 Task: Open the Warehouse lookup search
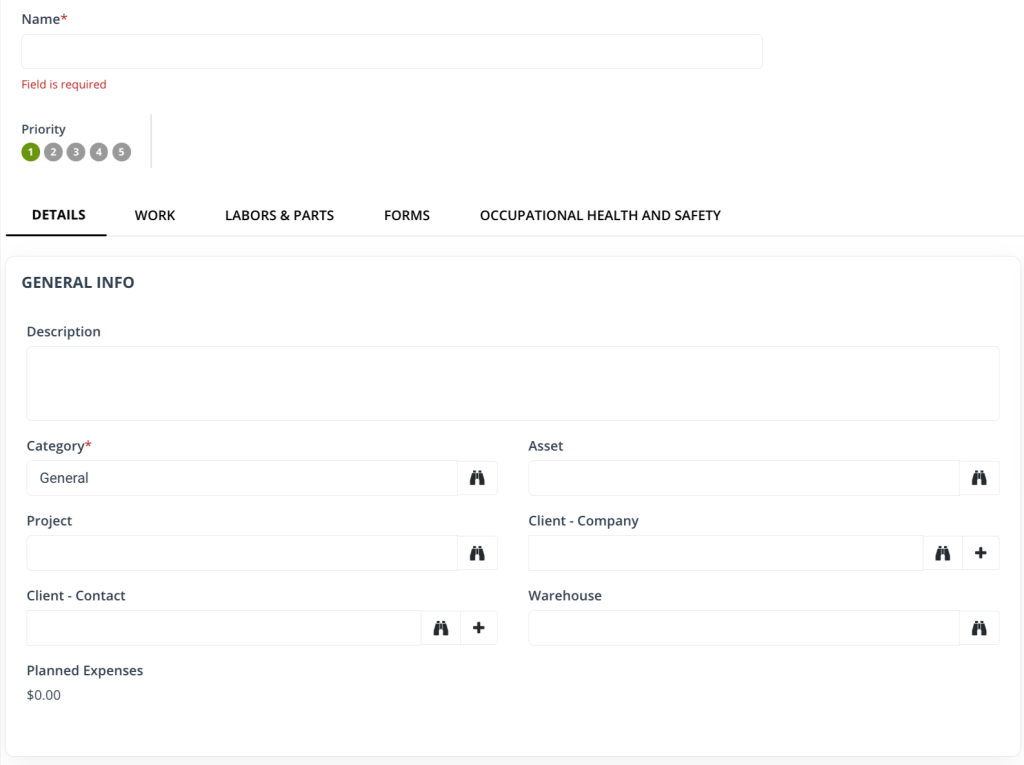[x=979, y=628]
